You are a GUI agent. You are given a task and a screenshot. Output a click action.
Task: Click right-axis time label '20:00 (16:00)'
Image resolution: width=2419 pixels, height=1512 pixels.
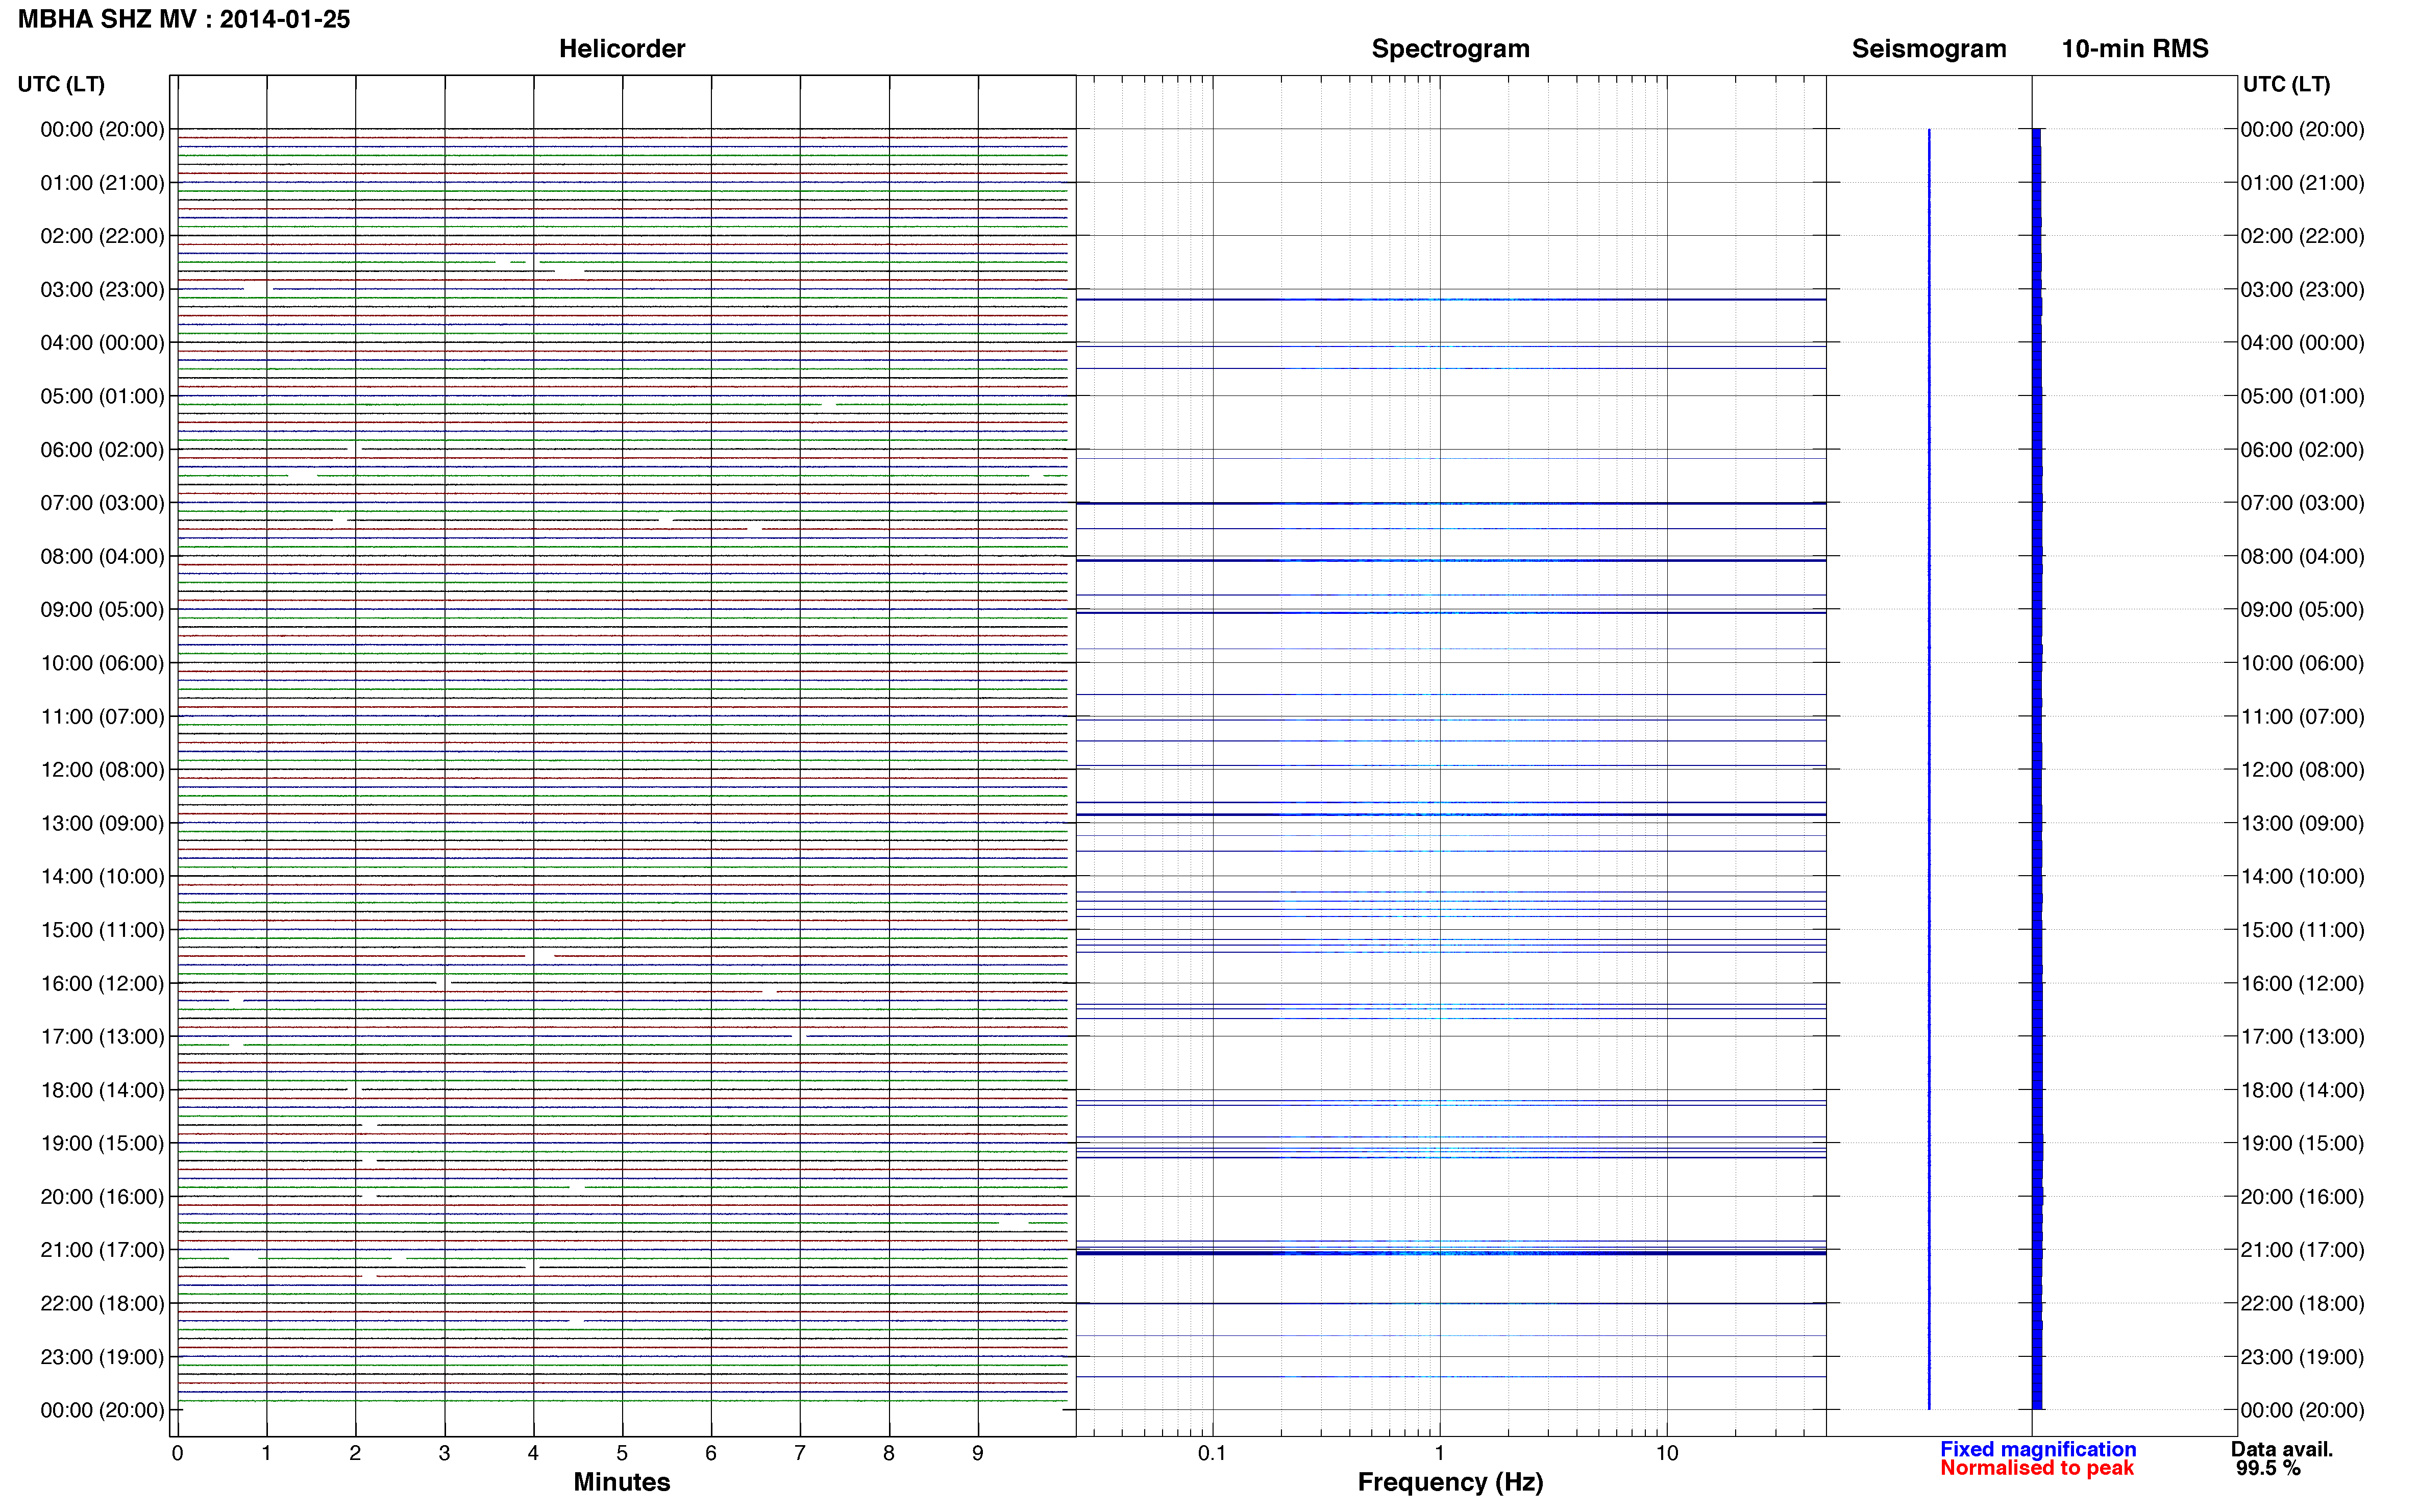pyautogui.click(x=2302, y=1196)
